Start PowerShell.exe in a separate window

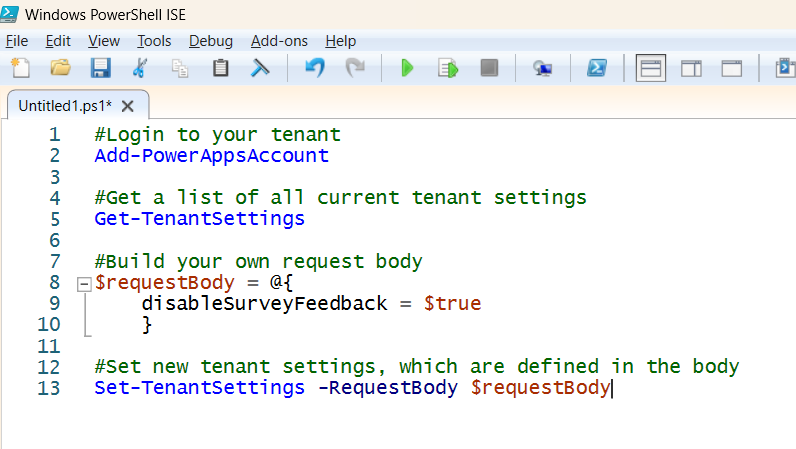click(596, 68)
